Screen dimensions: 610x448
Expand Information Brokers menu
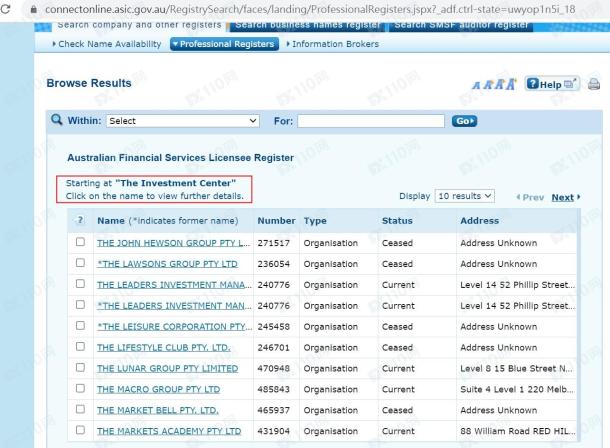333,44
